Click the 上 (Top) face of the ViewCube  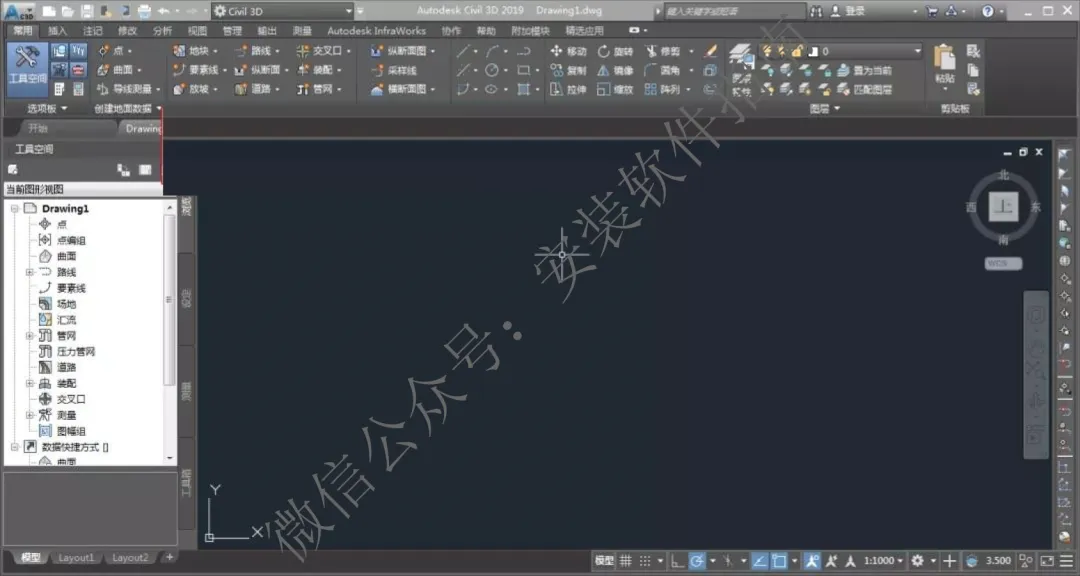point(1003,207)
